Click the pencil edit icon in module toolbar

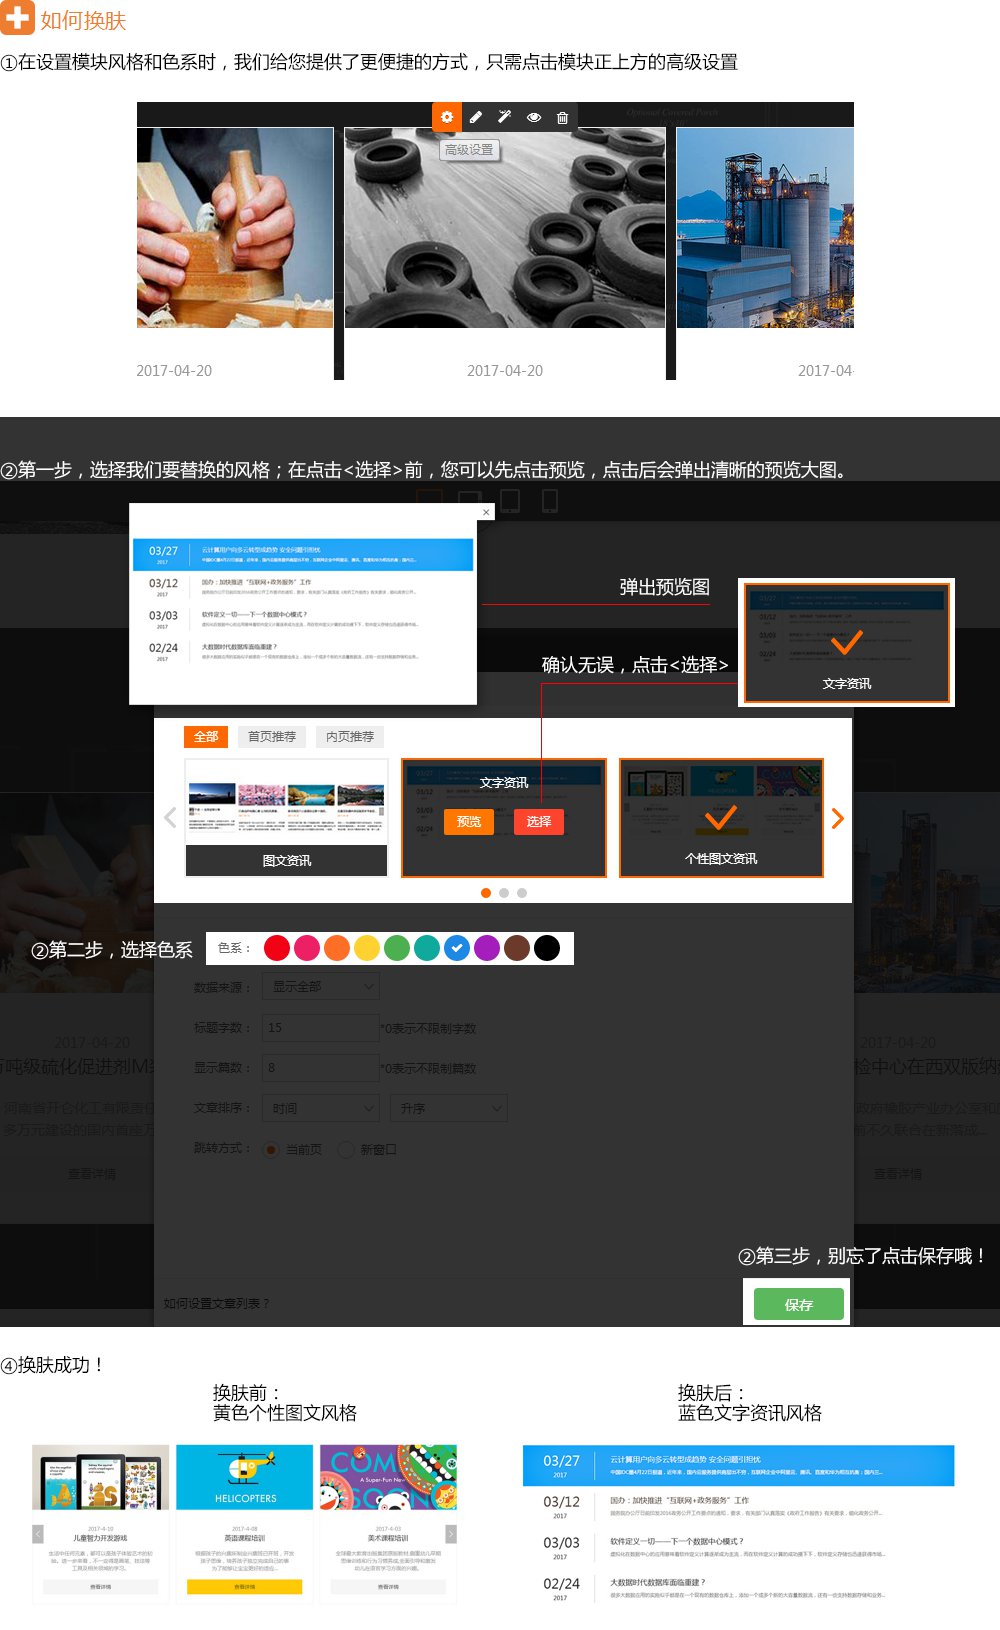476,117
